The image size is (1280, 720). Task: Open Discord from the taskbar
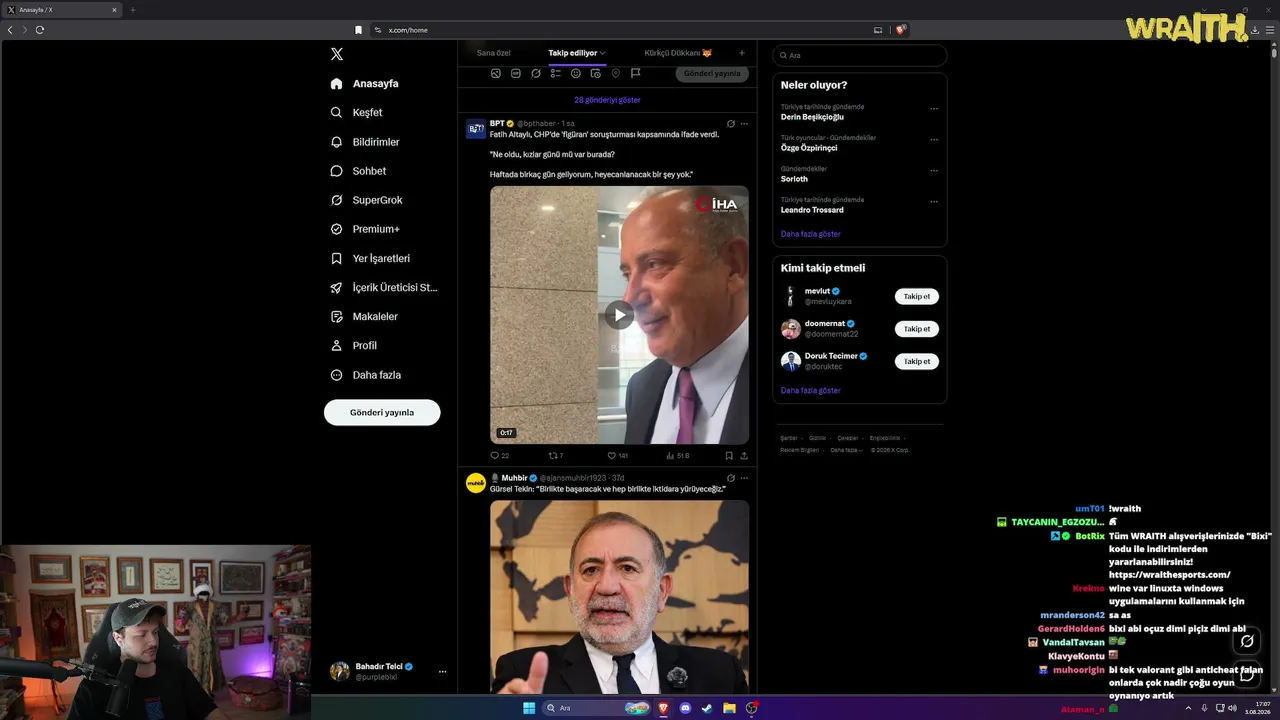pyautogui.click(x=685, y=708)
